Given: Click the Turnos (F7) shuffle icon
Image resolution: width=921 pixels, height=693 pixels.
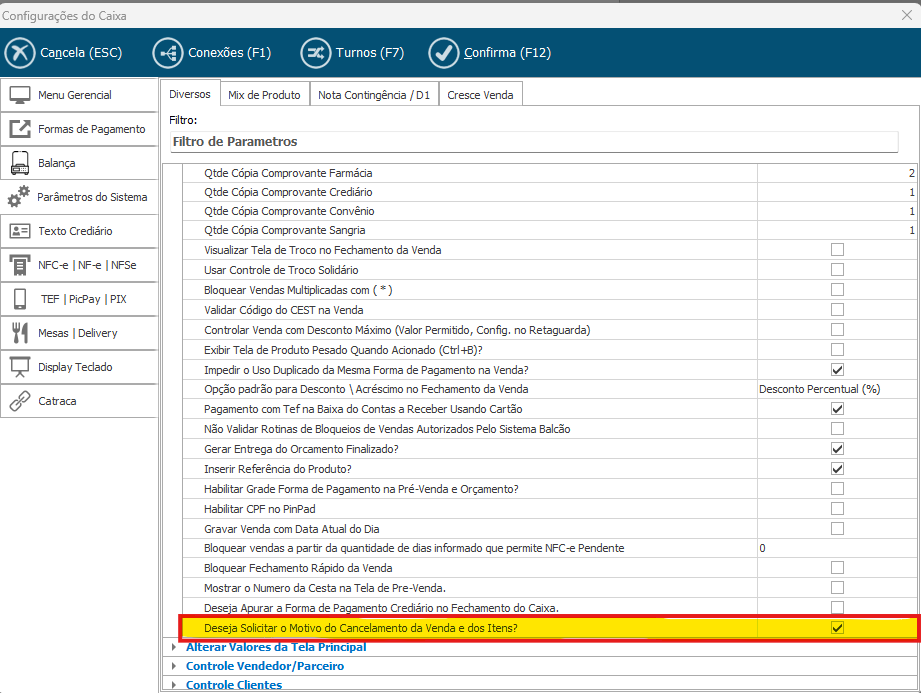Looking at the screenshot, I should click(316, 53).
